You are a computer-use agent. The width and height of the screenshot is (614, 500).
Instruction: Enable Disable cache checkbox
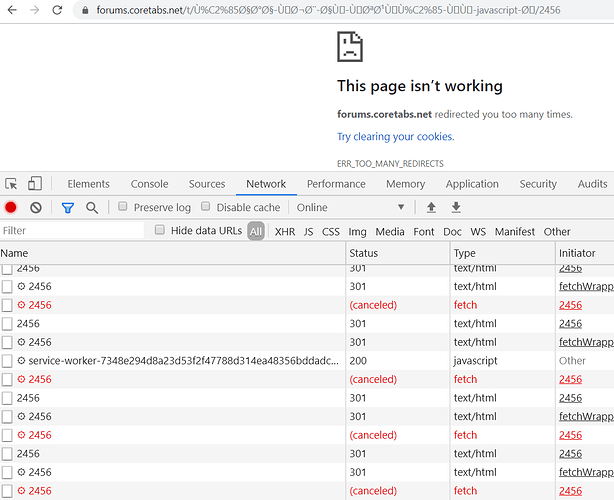[205, 206]
